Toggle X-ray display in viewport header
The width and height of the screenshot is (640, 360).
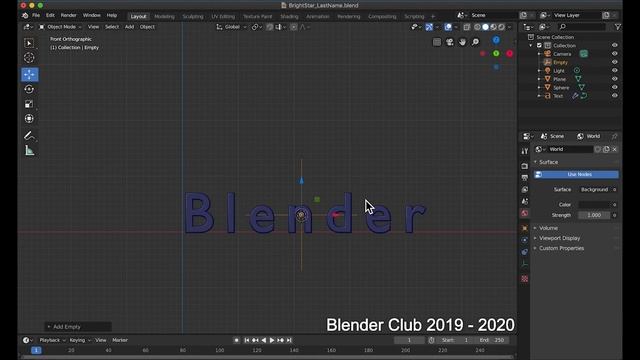(x=467, y=27)
